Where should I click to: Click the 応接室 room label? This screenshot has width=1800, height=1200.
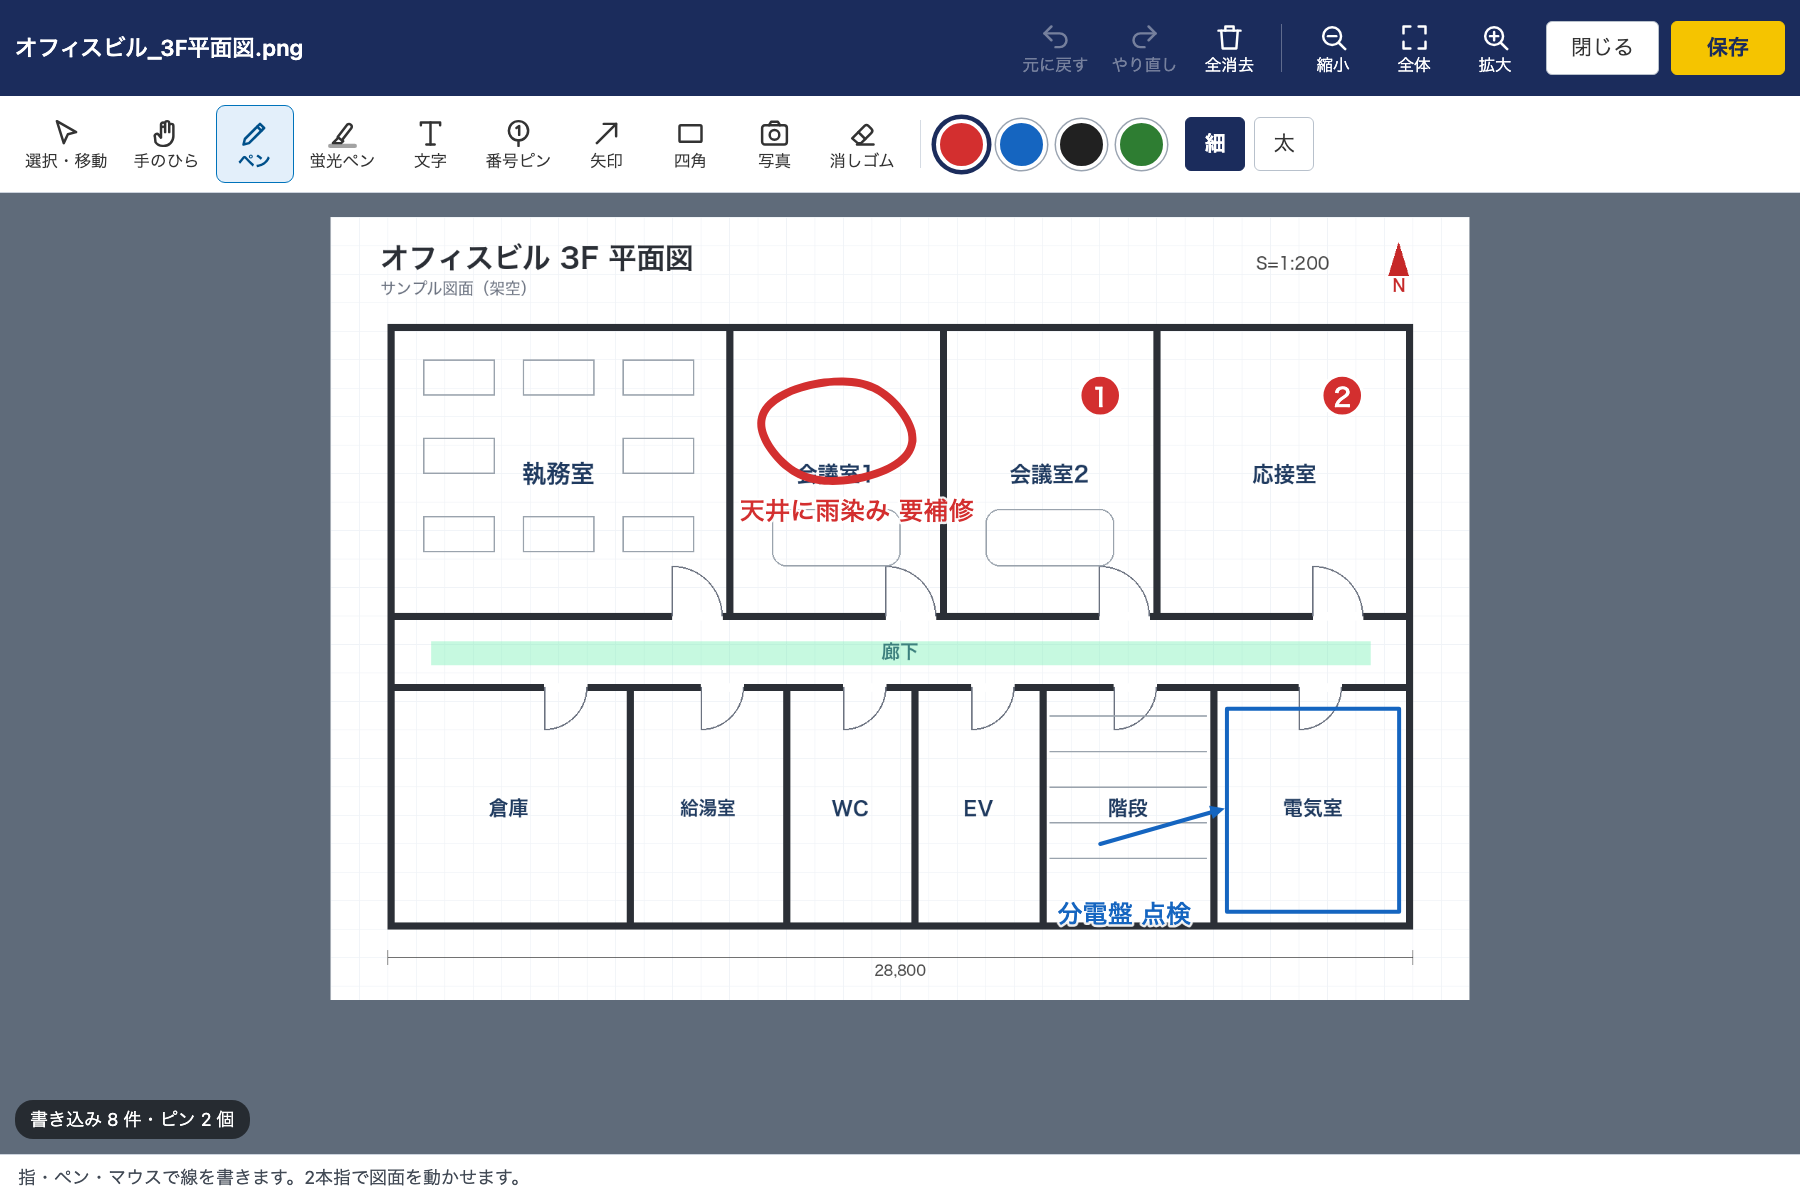click(x=1284, y=474)
